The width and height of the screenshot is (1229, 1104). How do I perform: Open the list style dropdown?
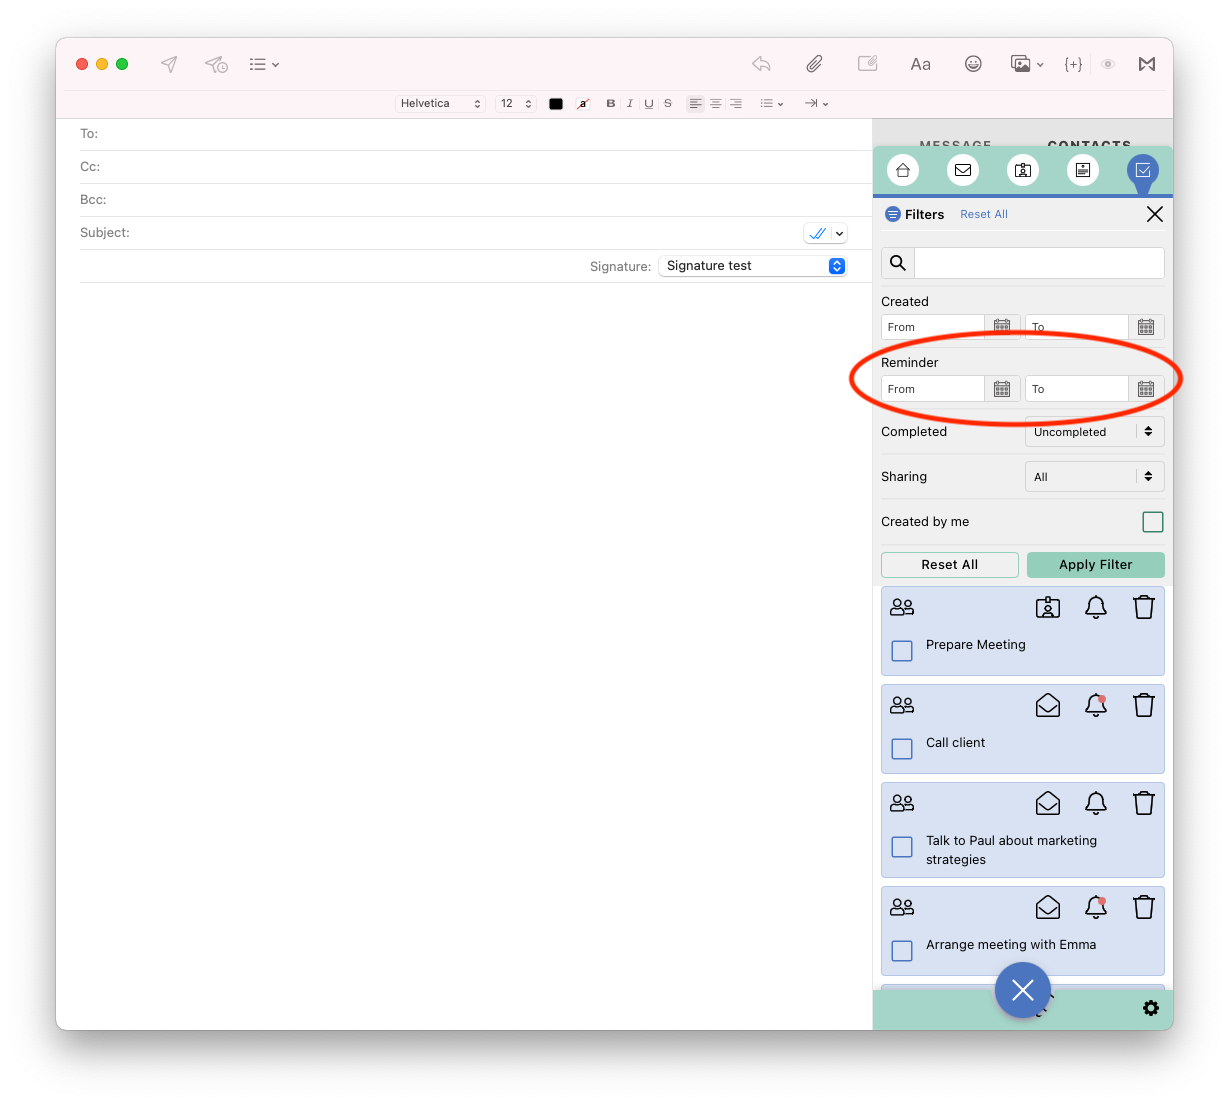click(772, 104)
